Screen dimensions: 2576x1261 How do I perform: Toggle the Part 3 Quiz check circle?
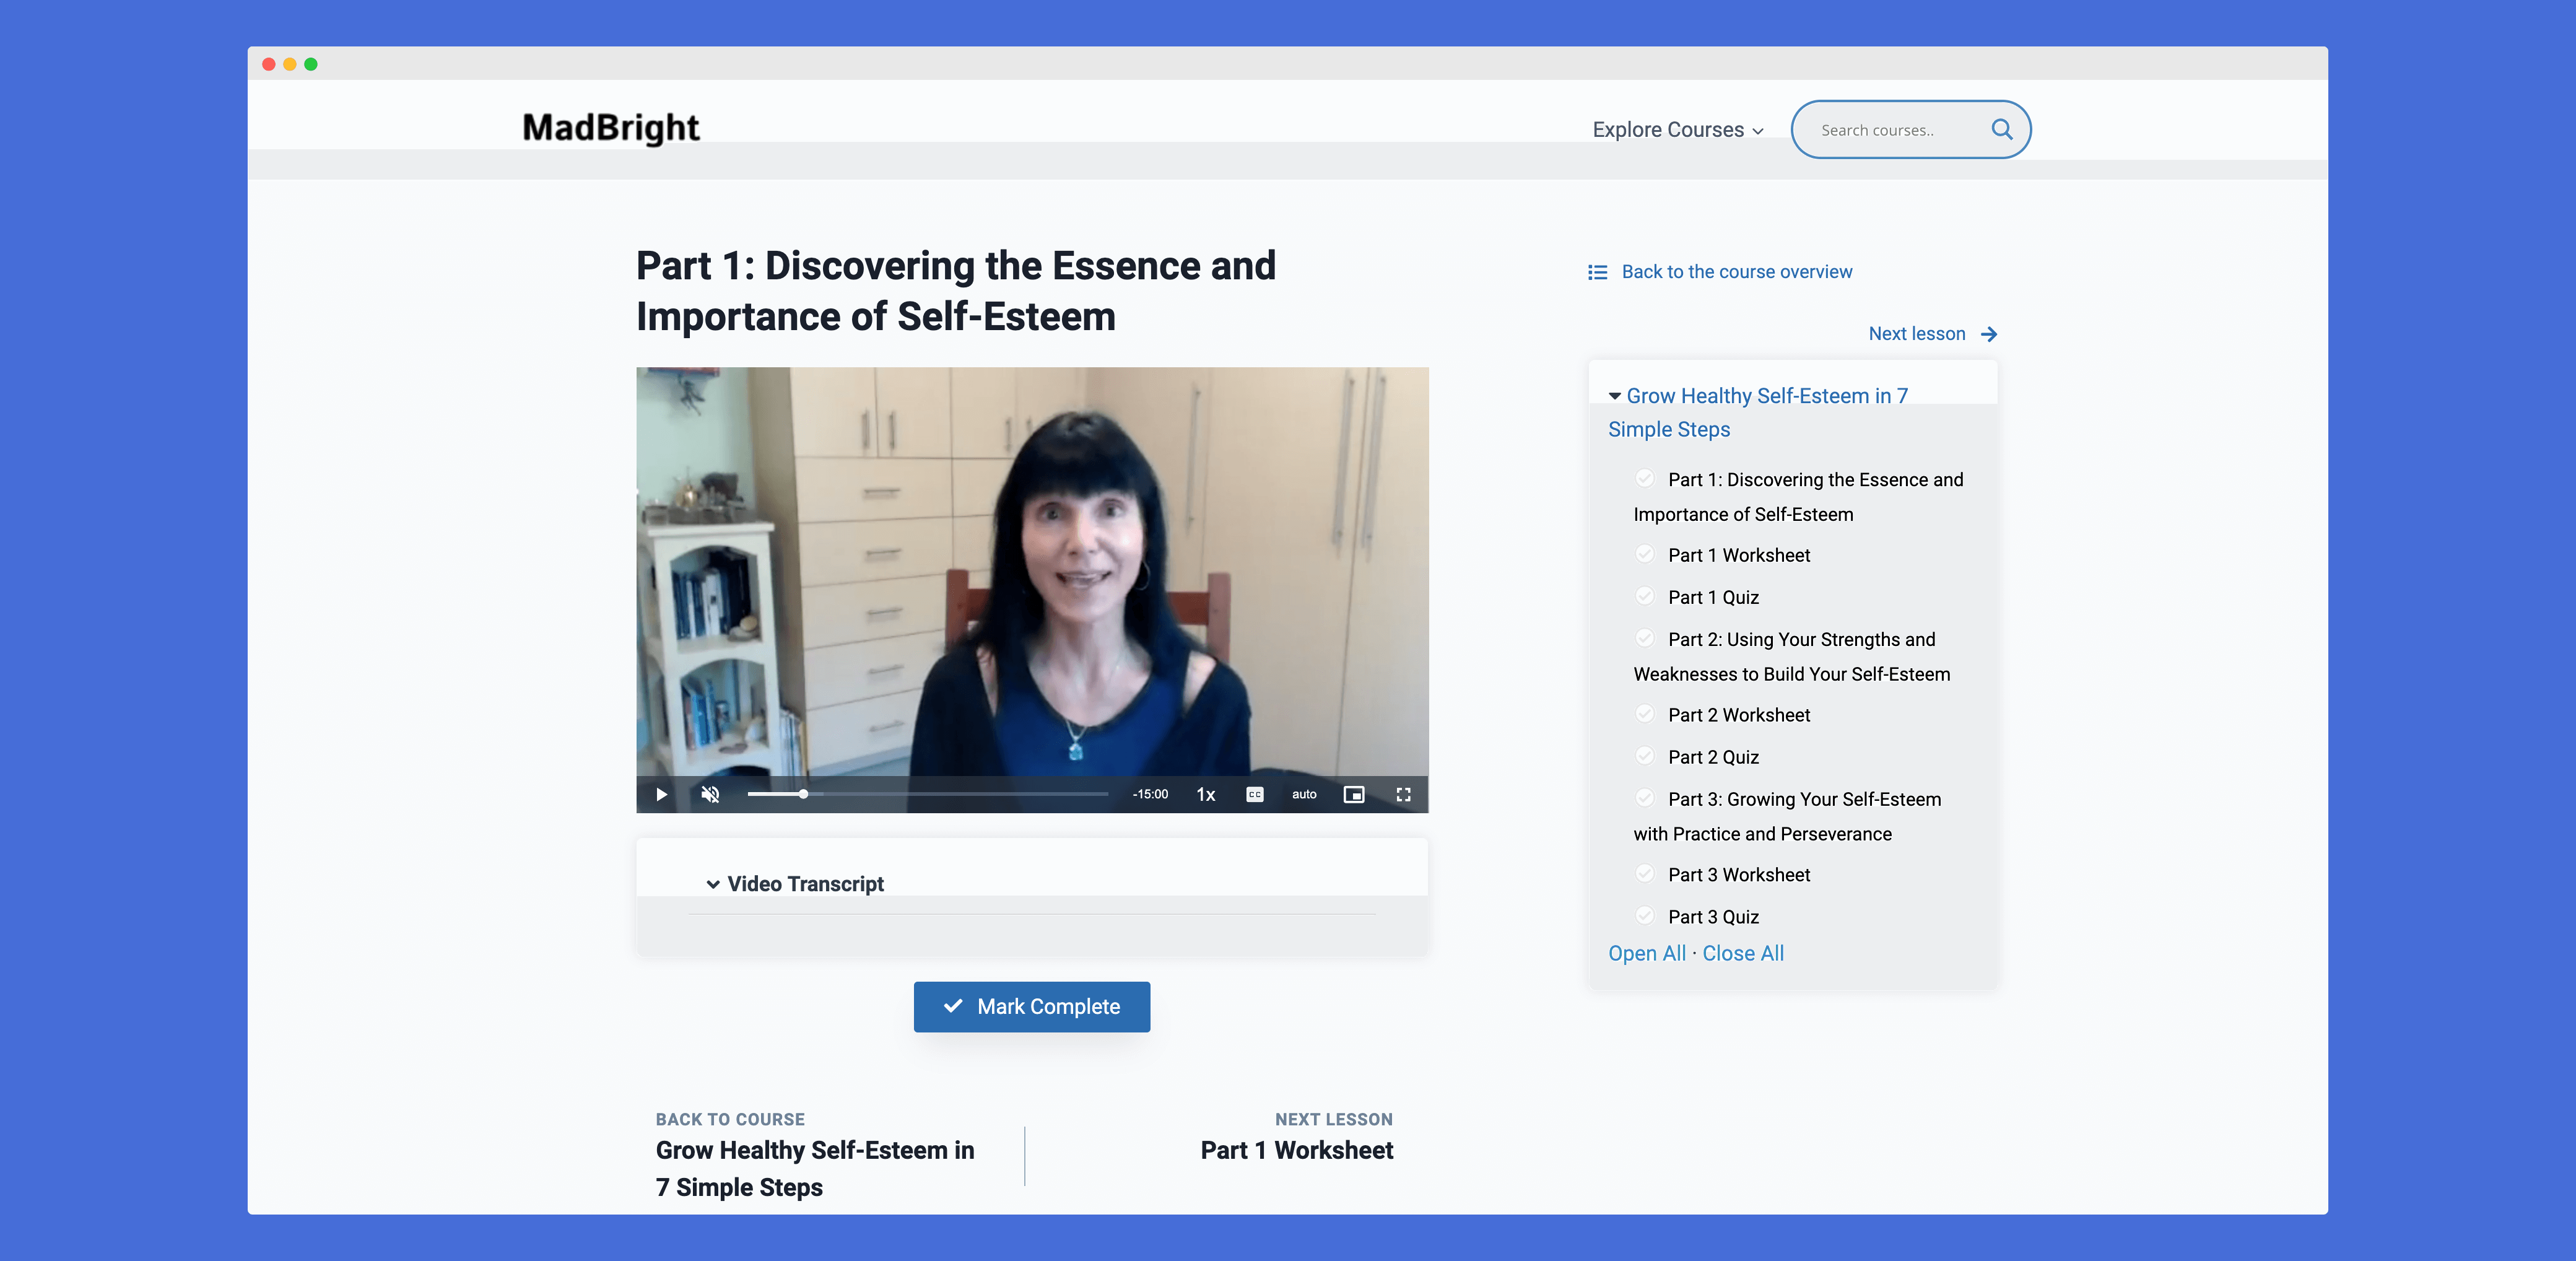pyautogui.click(x=1644, y=915)
